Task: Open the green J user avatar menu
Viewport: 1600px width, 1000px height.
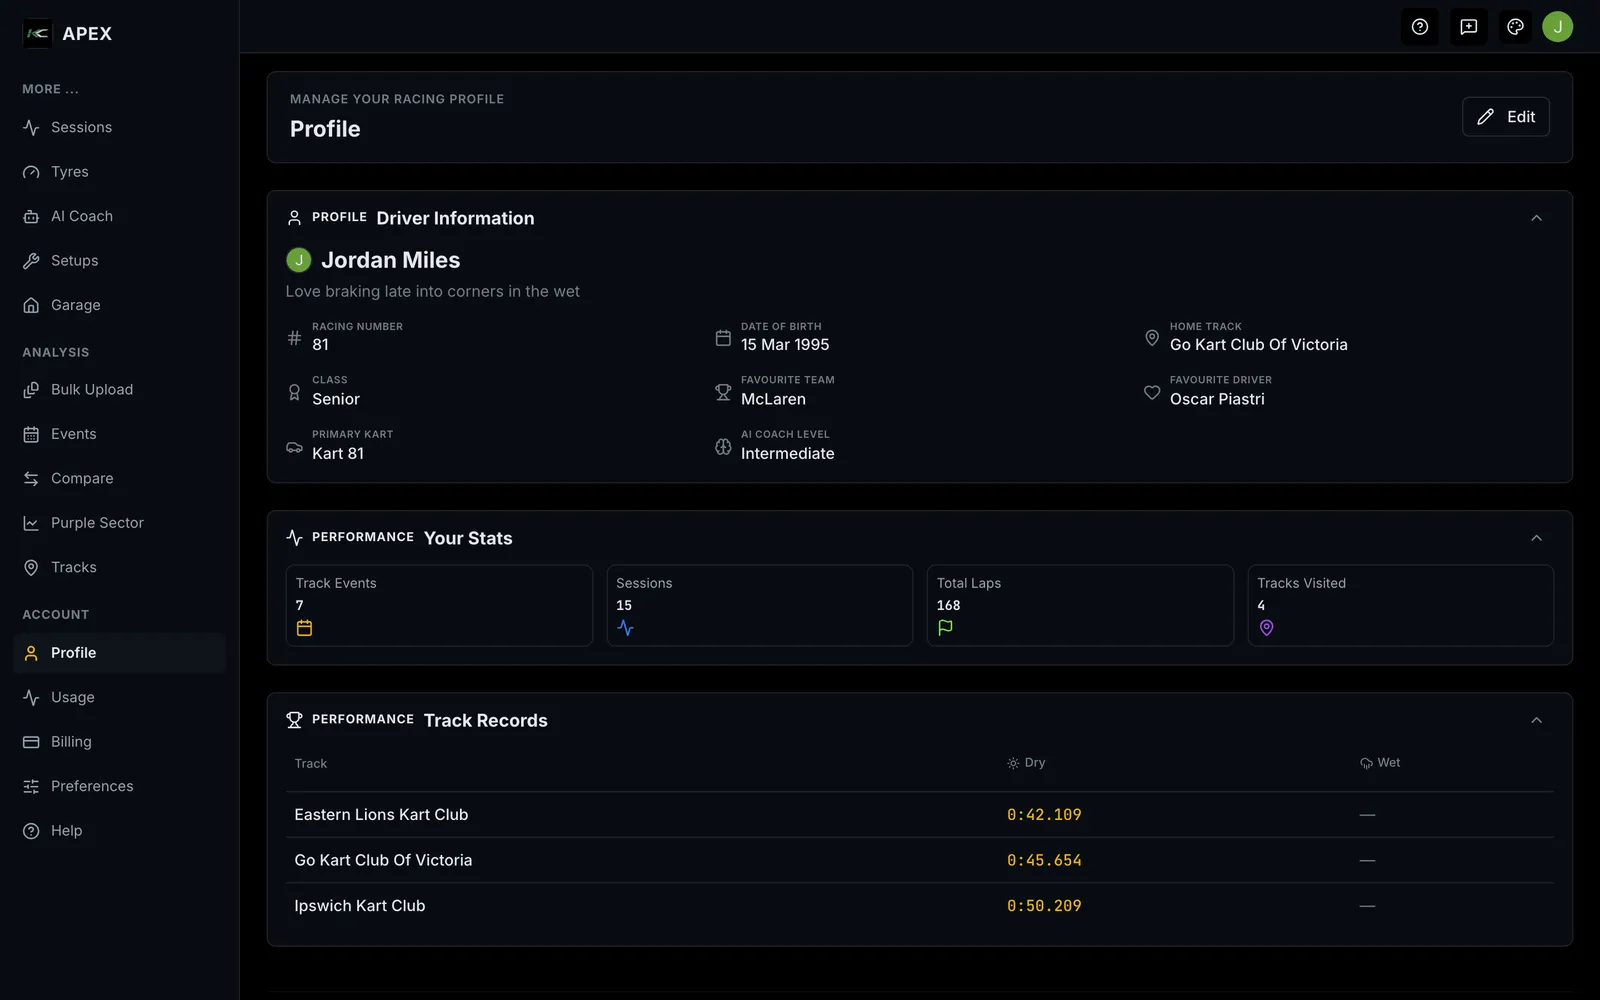Action: pyautogui.click(x=1557, y=27)
